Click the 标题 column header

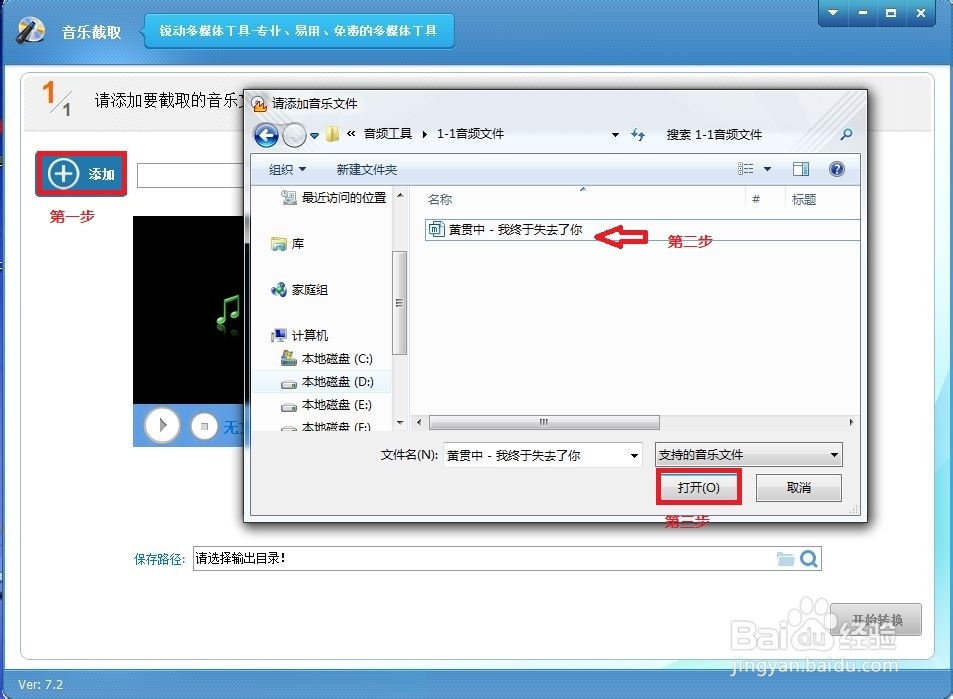click(803, 199)
